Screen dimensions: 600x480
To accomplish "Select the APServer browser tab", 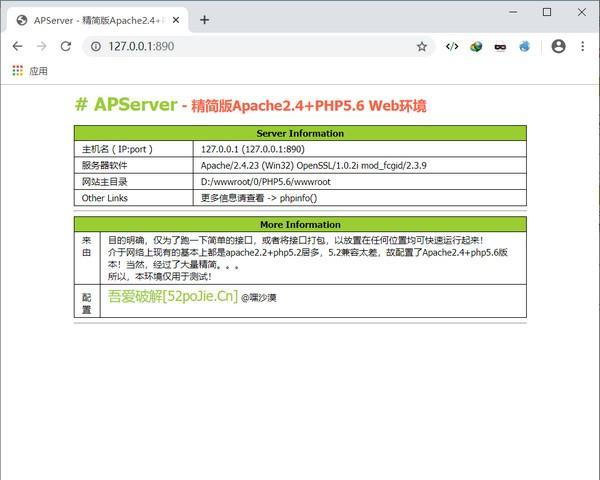I will pos(96,20).
